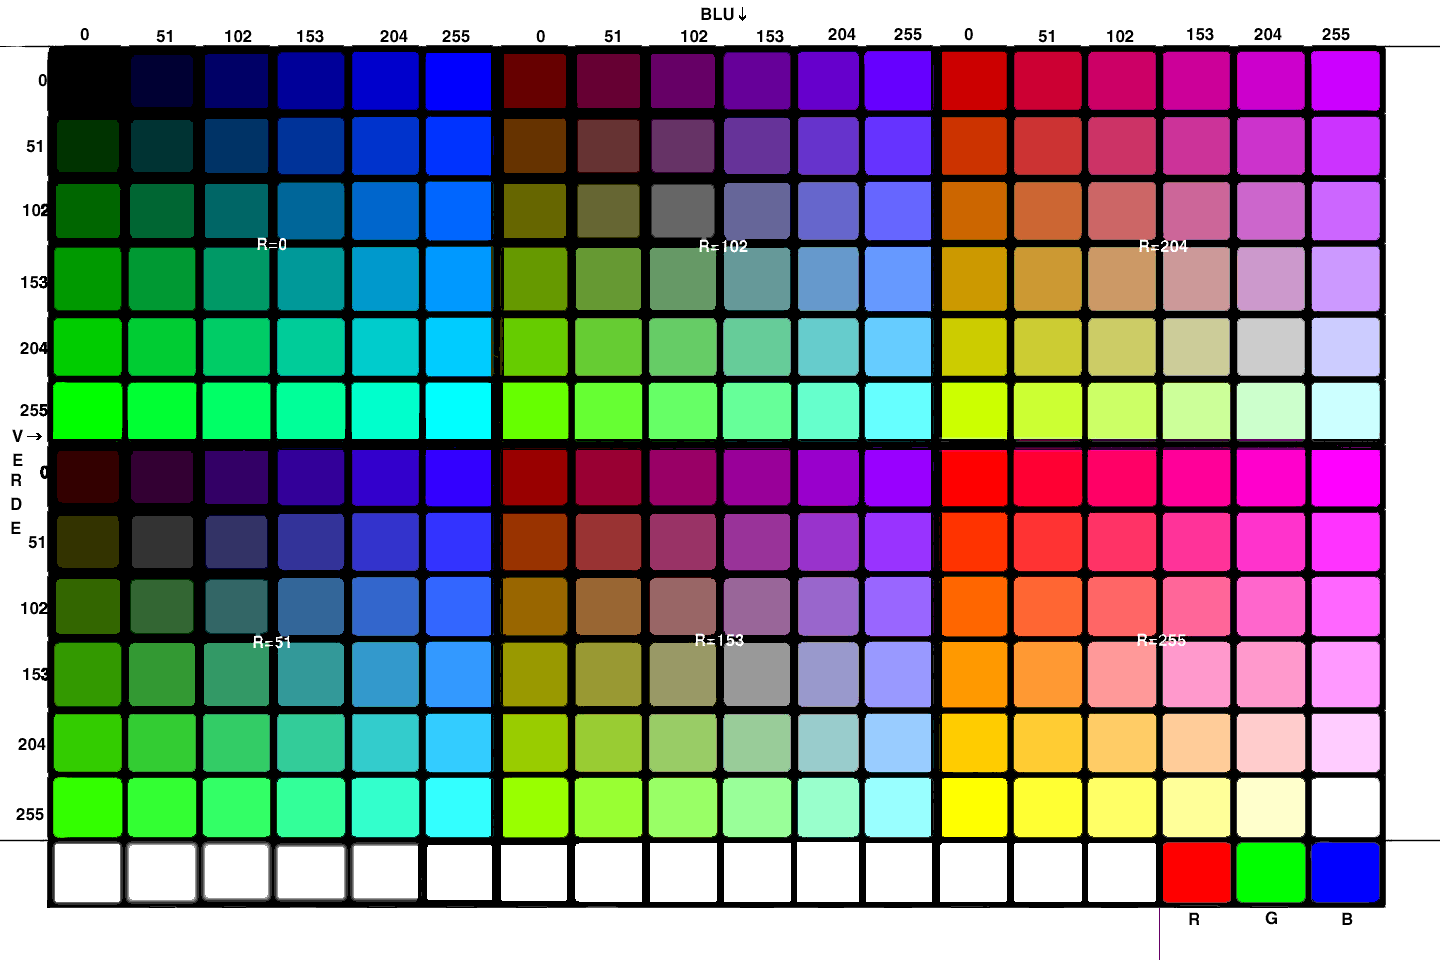Select dark green swatch (R=0, G=102, B=0)
This screenshot has height=960, width=1440.
[87, 211]
